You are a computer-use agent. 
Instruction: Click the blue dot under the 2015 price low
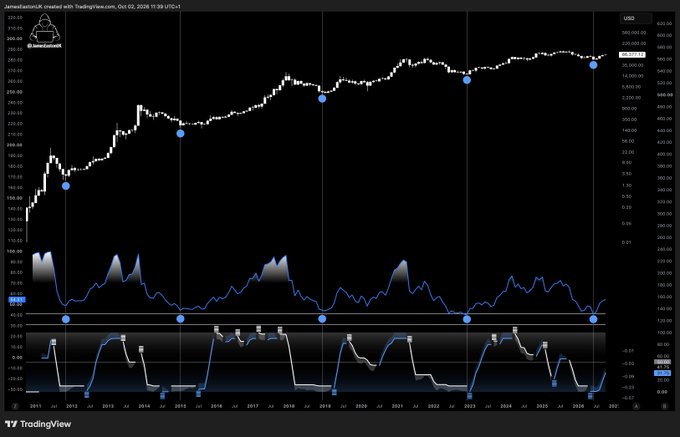[x=180, y=134]
